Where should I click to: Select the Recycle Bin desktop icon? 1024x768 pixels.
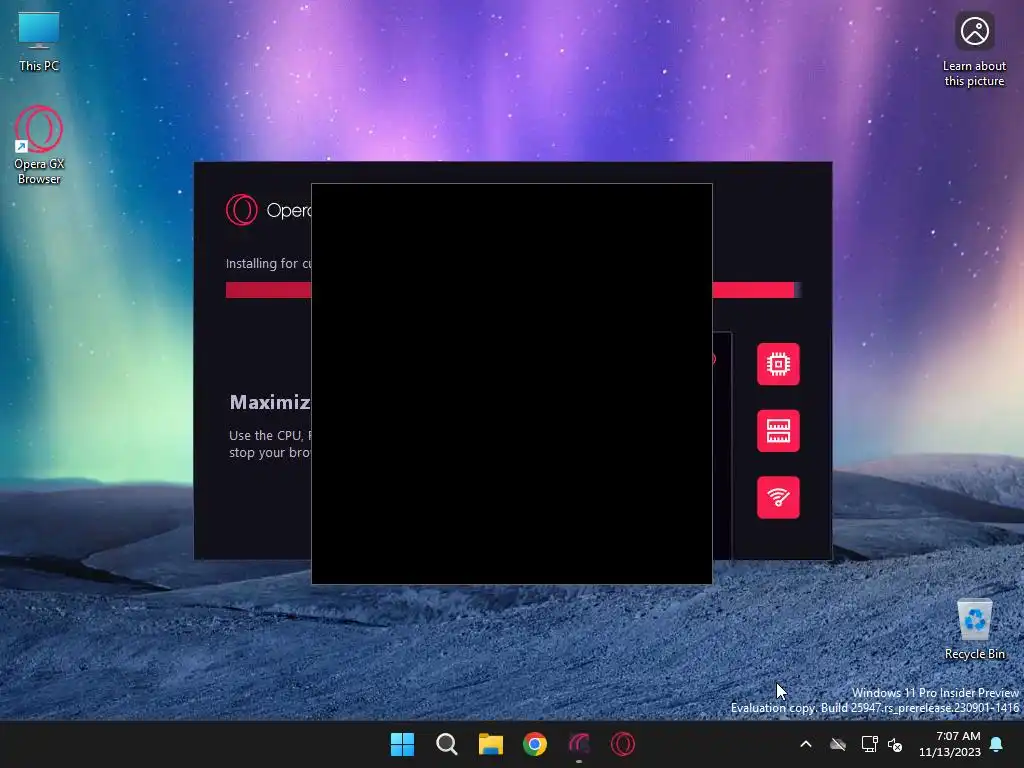[974, 630]
